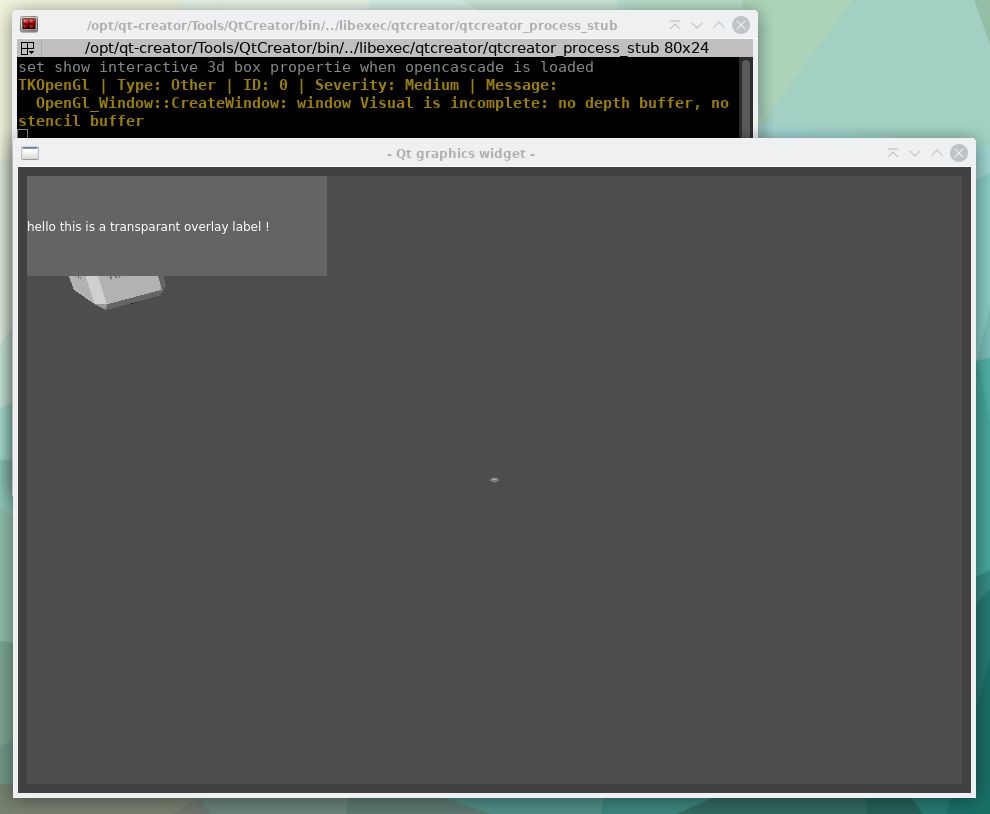Viewport: 990px width, 814px height.
Task: Minimize the qtcreator_process_stub terminal window
Action: (696, 25)
